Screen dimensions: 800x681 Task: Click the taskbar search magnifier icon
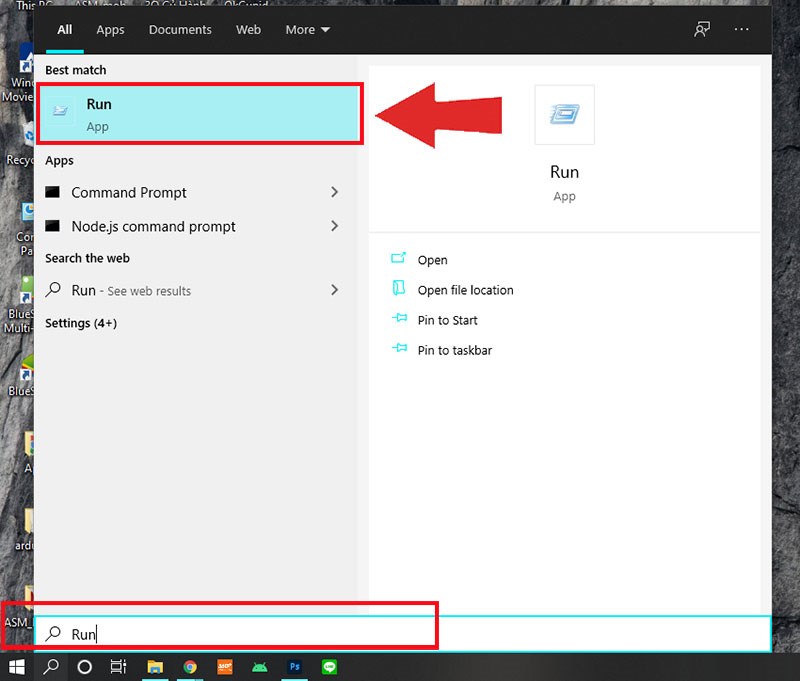tap(51, 667)
